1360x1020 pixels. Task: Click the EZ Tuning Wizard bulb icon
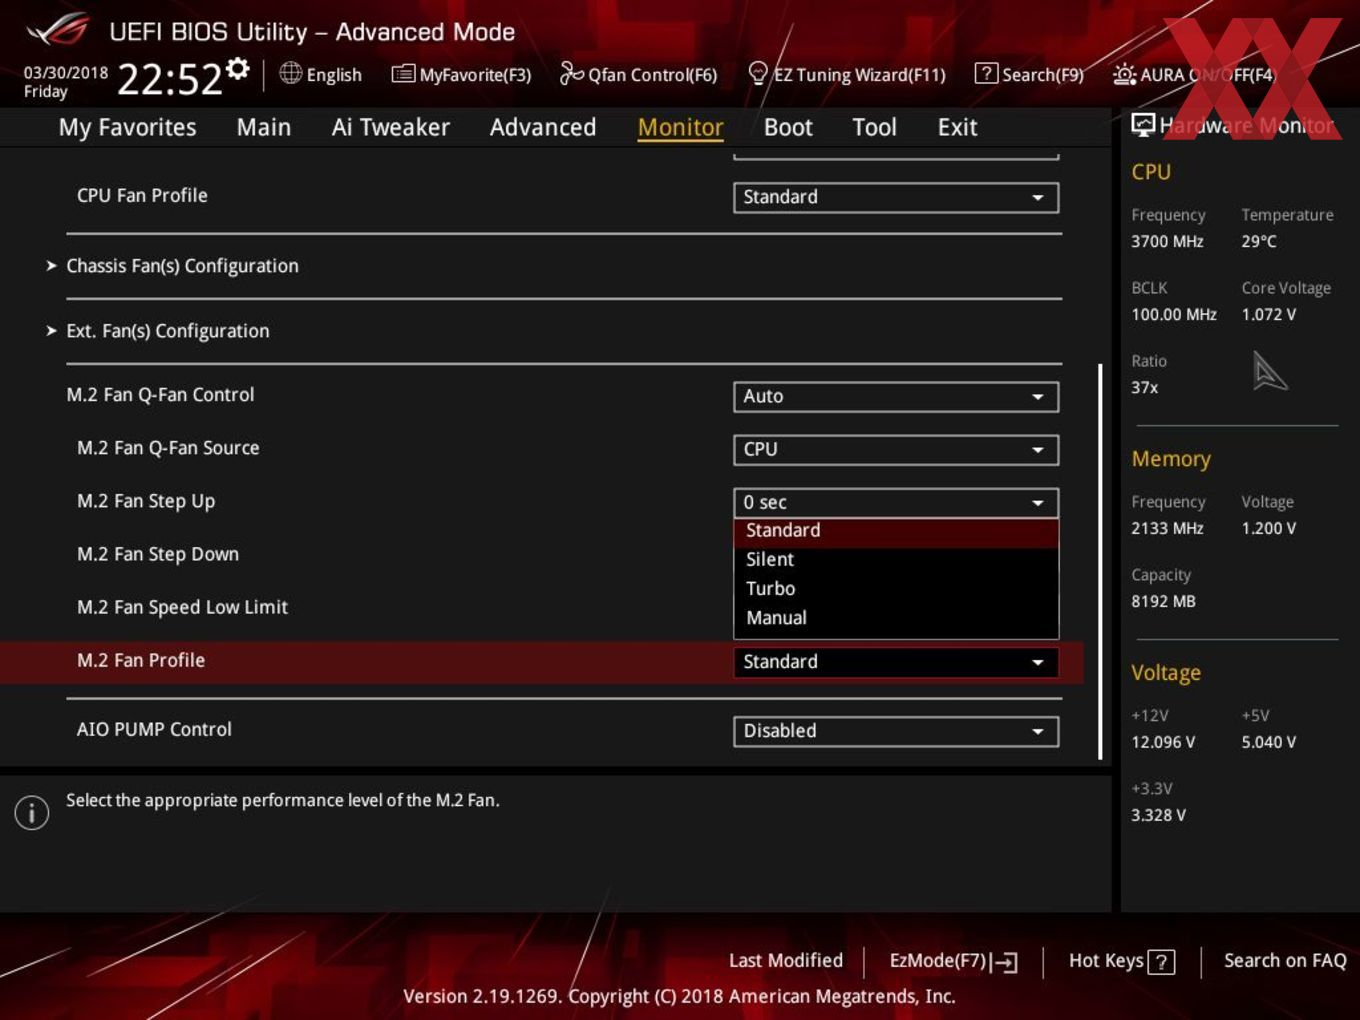758,73
